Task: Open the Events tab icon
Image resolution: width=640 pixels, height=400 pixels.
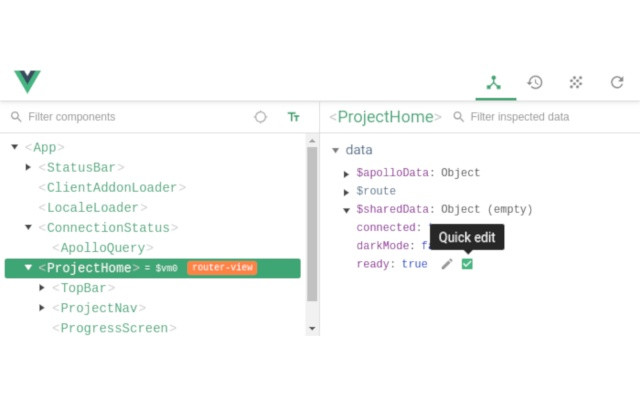Action: click(x=576, y=82)
